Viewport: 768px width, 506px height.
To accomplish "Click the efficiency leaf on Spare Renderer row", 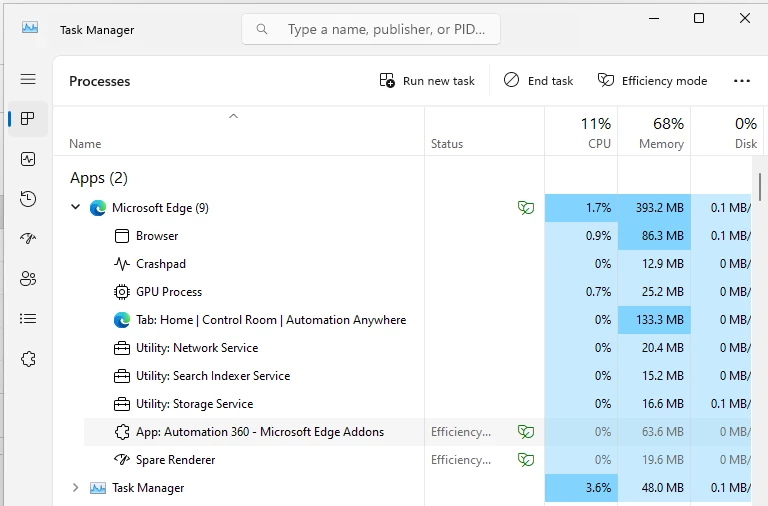I will [x=526, y=459].
